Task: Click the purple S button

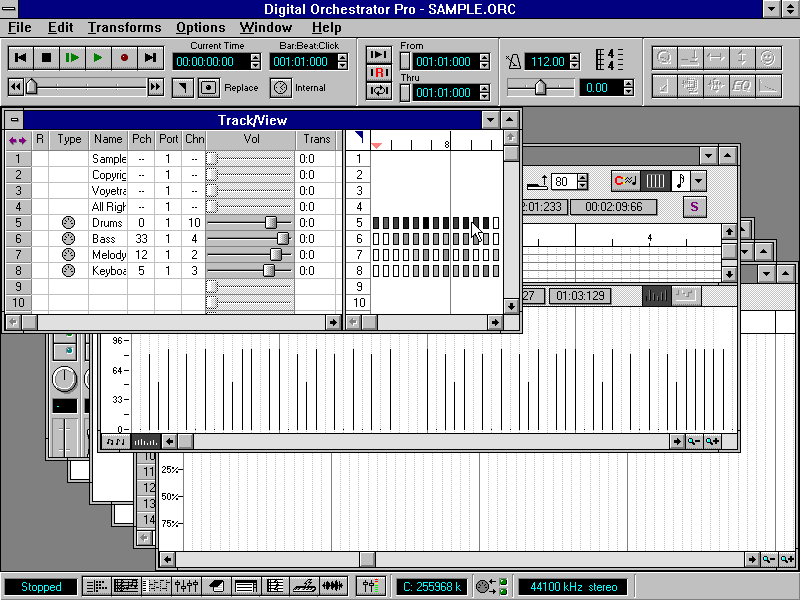Action: pos(693,207)
